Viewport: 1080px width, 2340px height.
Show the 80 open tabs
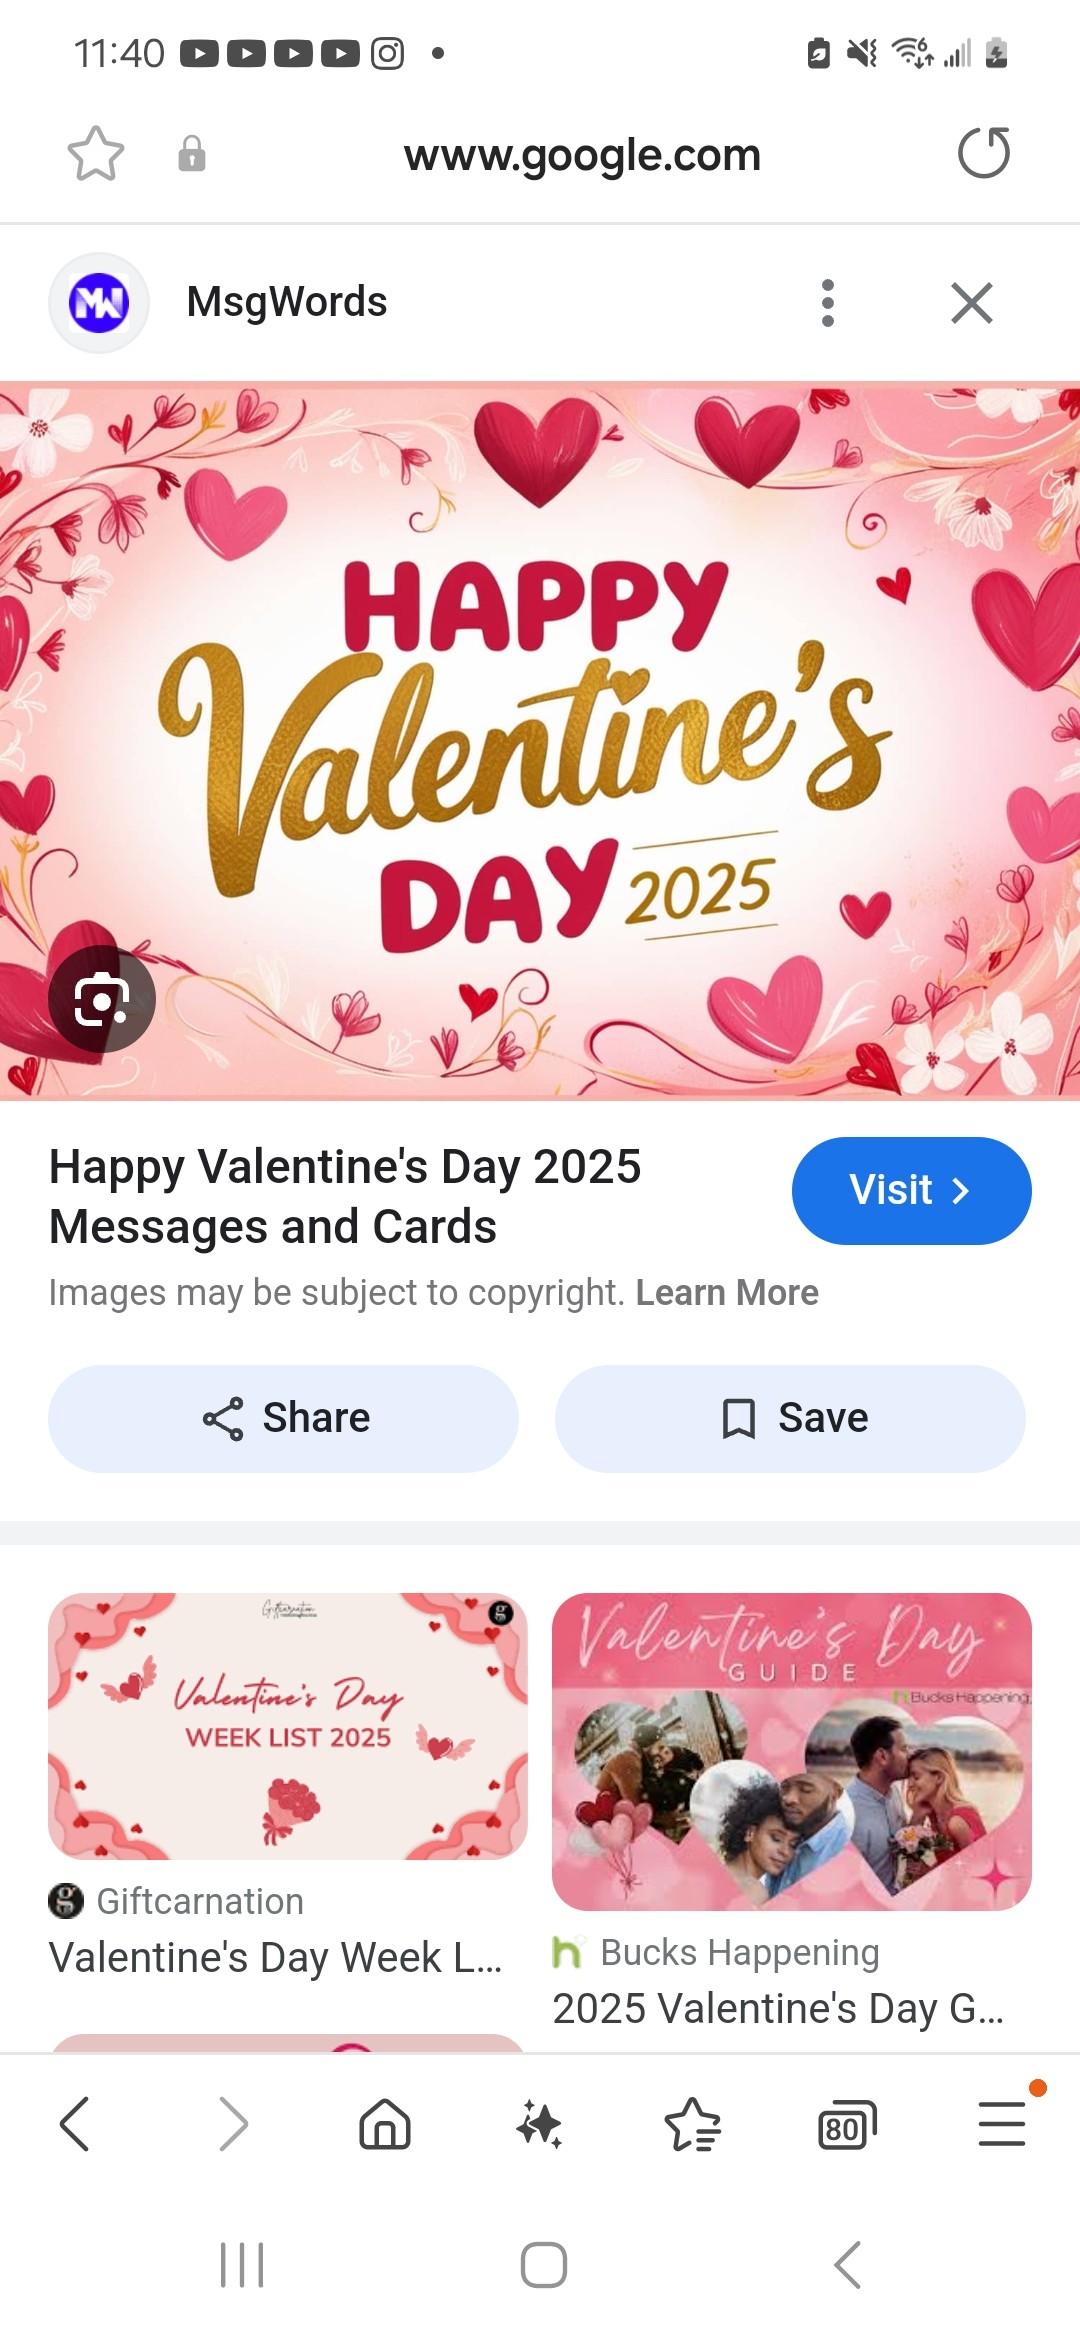point(847,2125)
